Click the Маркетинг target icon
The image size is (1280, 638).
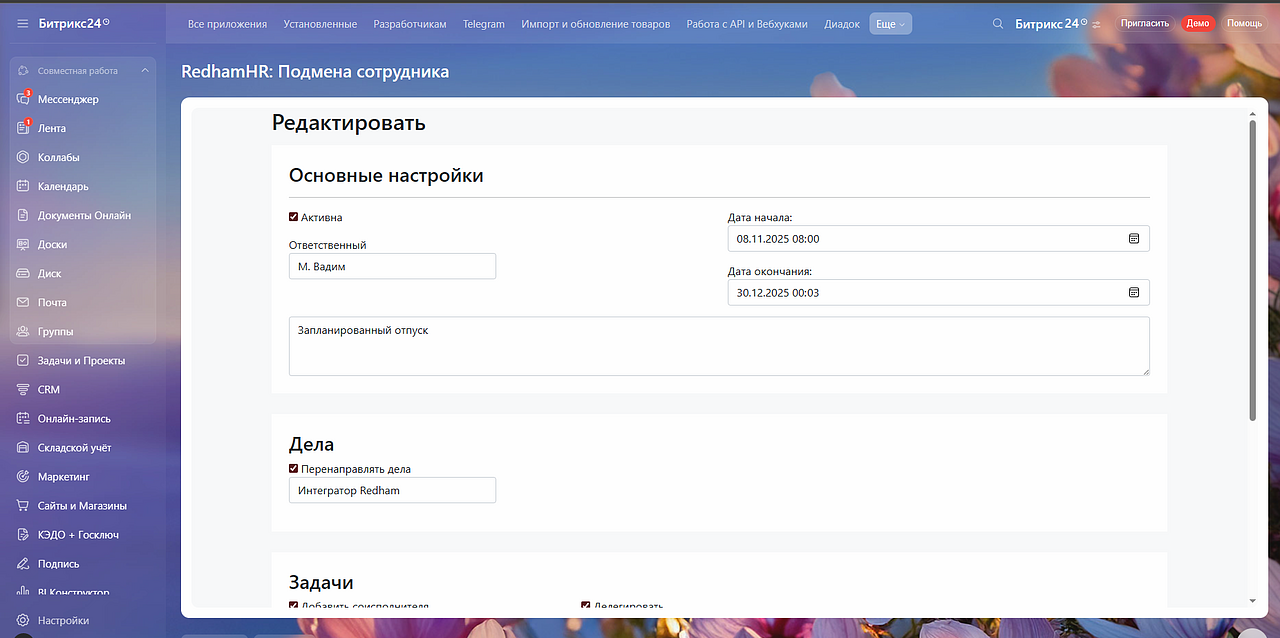[23, 476]
